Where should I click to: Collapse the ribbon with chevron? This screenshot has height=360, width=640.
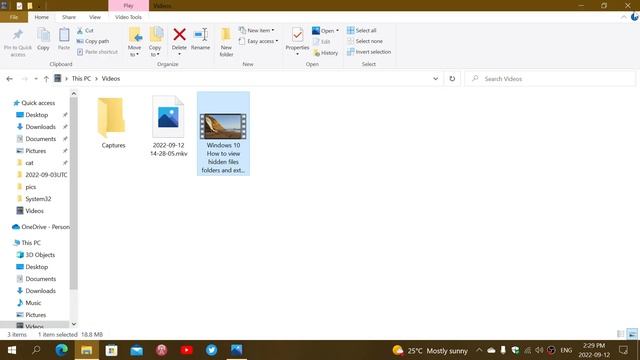(x=624, y=17)
